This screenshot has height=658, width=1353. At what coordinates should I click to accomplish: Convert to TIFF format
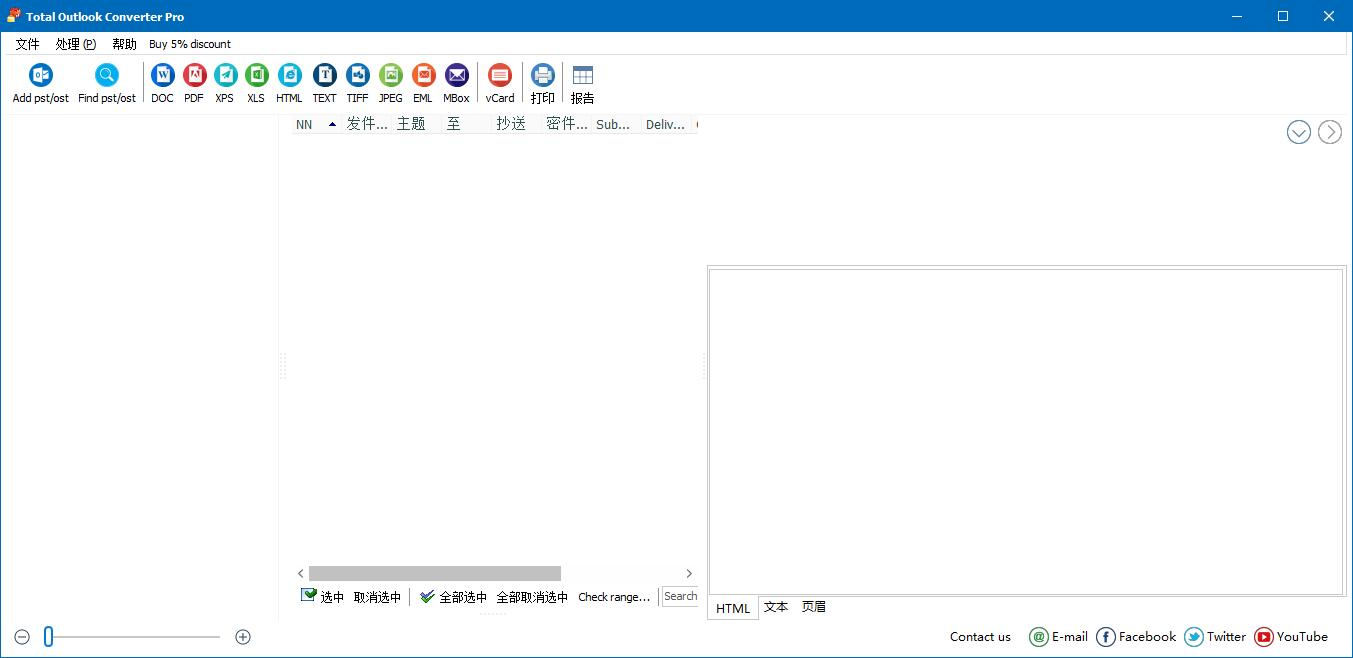[x=357, y=83]
